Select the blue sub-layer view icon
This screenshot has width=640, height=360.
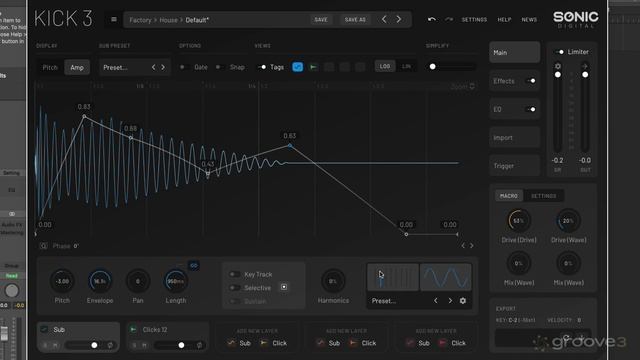298,67
